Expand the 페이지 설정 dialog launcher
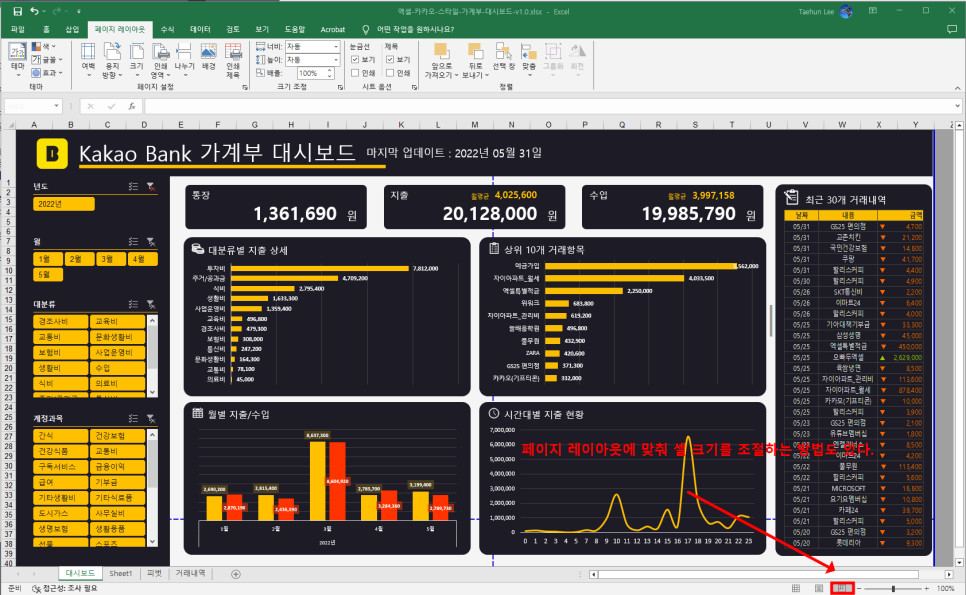The height and width of the screenshot is (595, 966). (245, 87)
